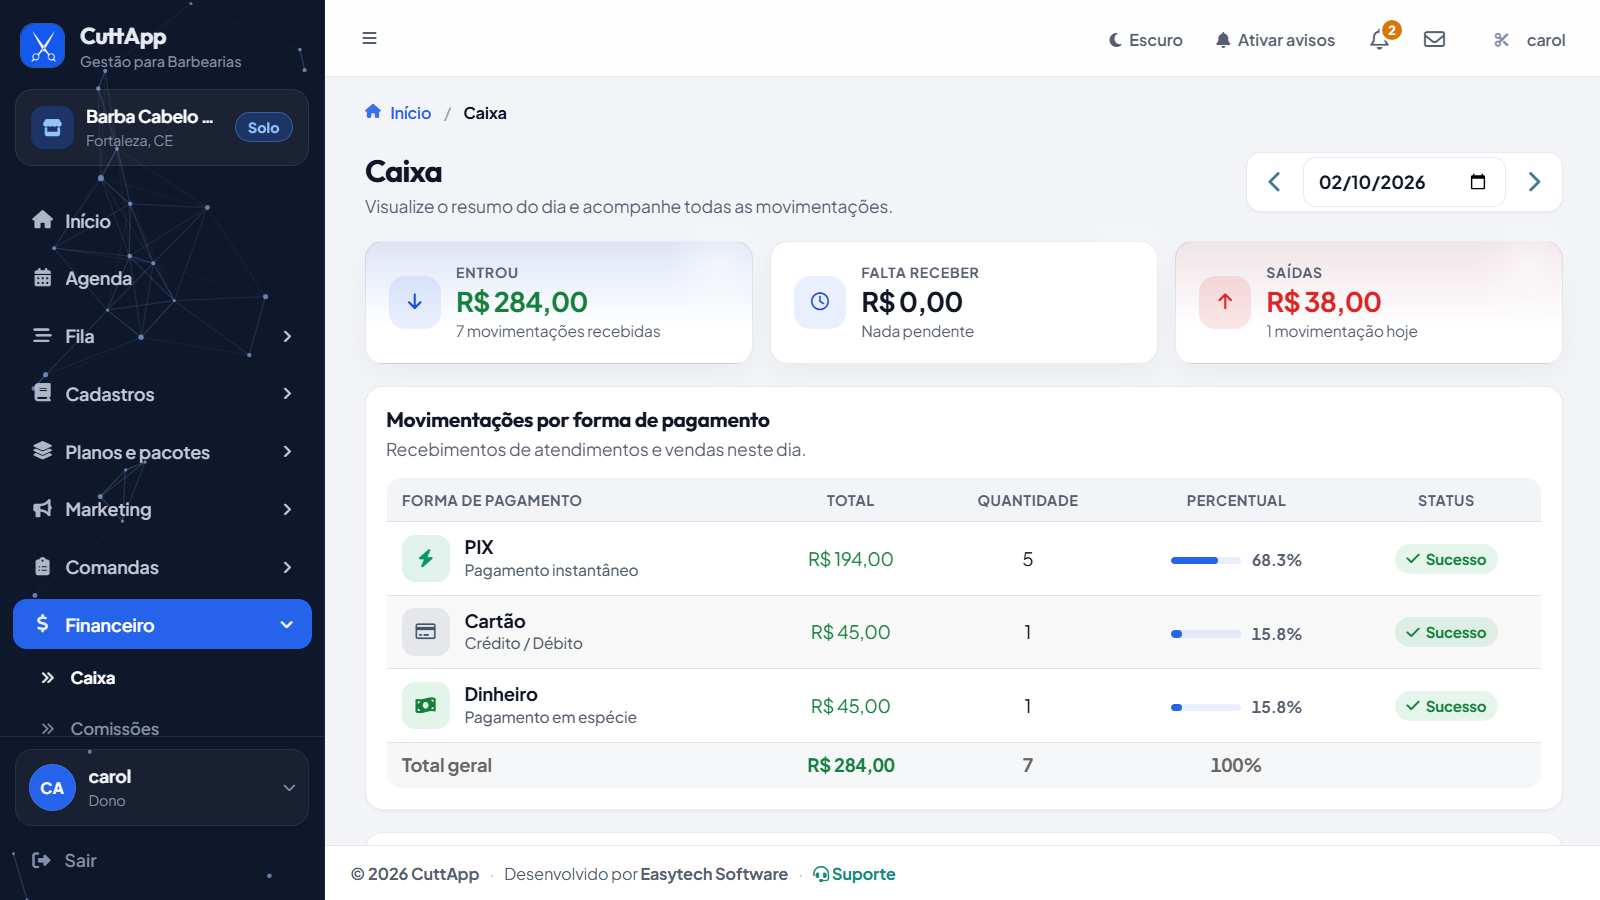Image resolution: width=1600 pixels, height=900 pixels.
Task: Click the Cartão 15.8% progress bar
Action: pos(1206,634)
